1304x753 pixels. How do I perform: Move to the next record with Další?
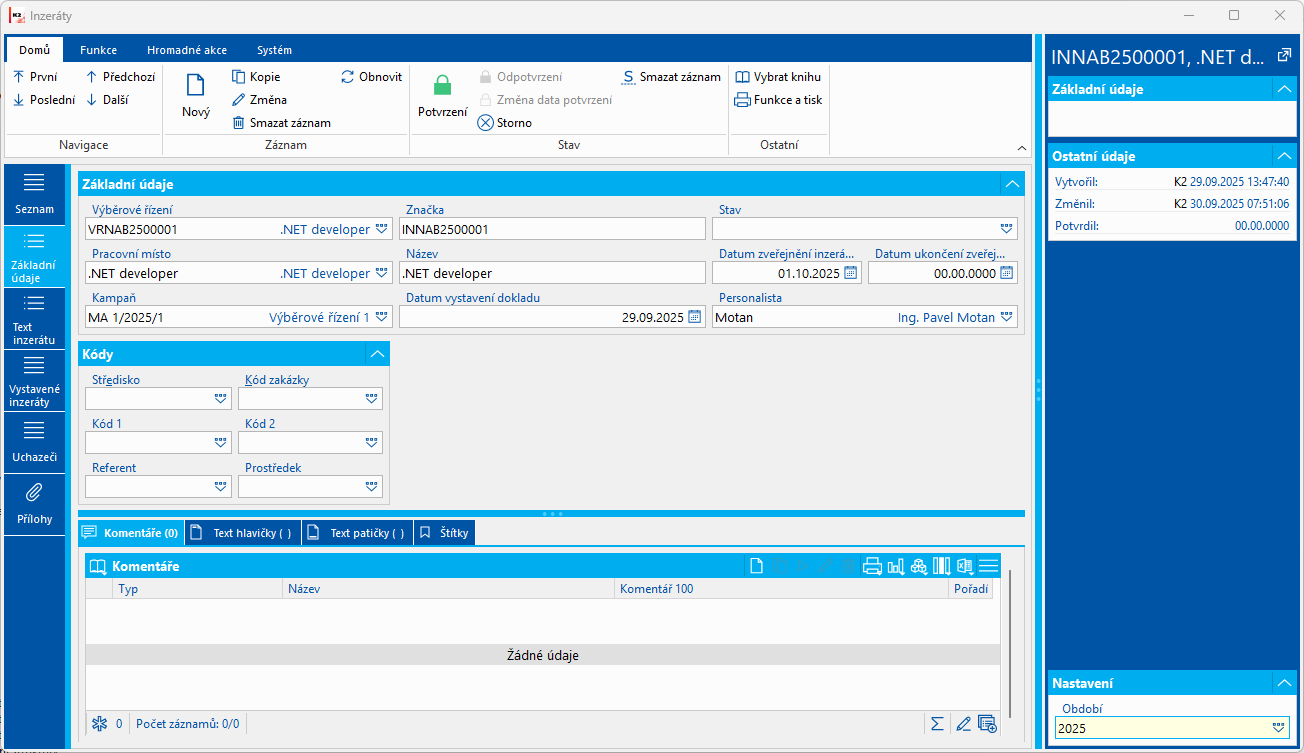tap(107, 100)
